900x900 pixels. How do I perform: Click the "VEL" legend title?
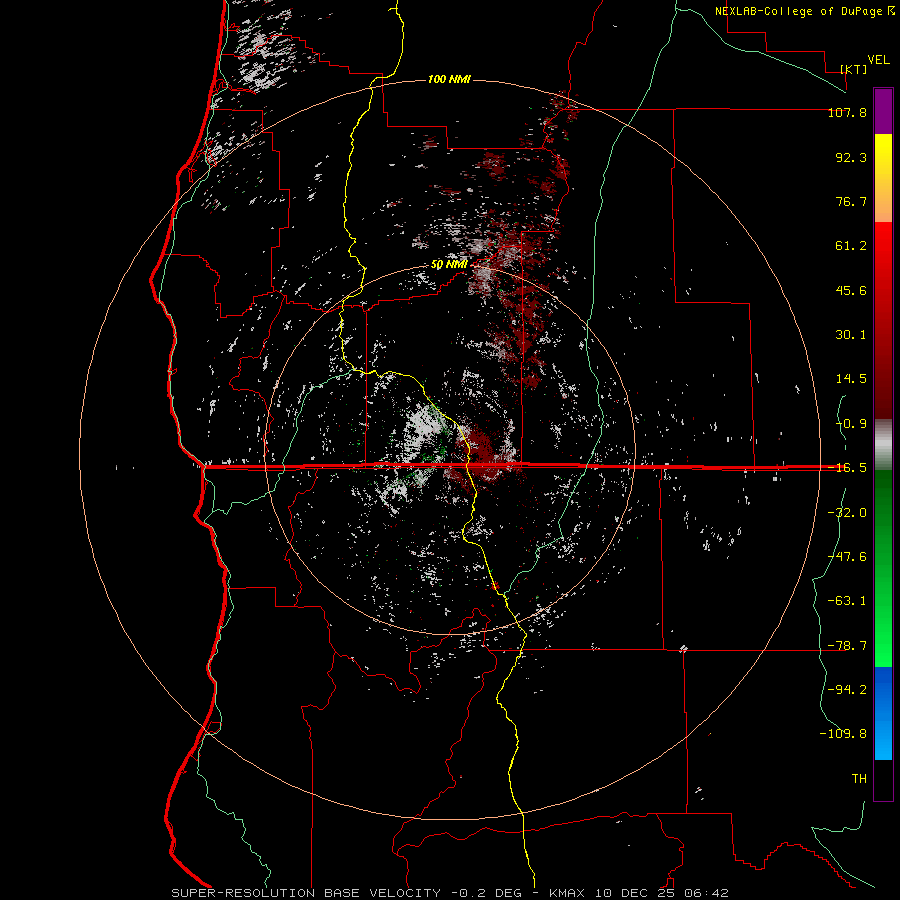click(878, 60)
